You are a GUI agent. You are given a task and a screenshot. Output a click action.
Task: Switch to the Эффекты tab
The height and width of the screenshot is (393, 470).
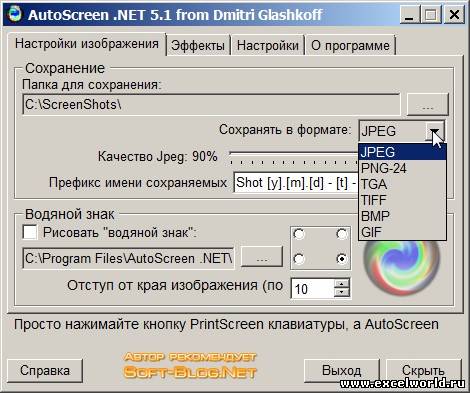click(198, 45)
